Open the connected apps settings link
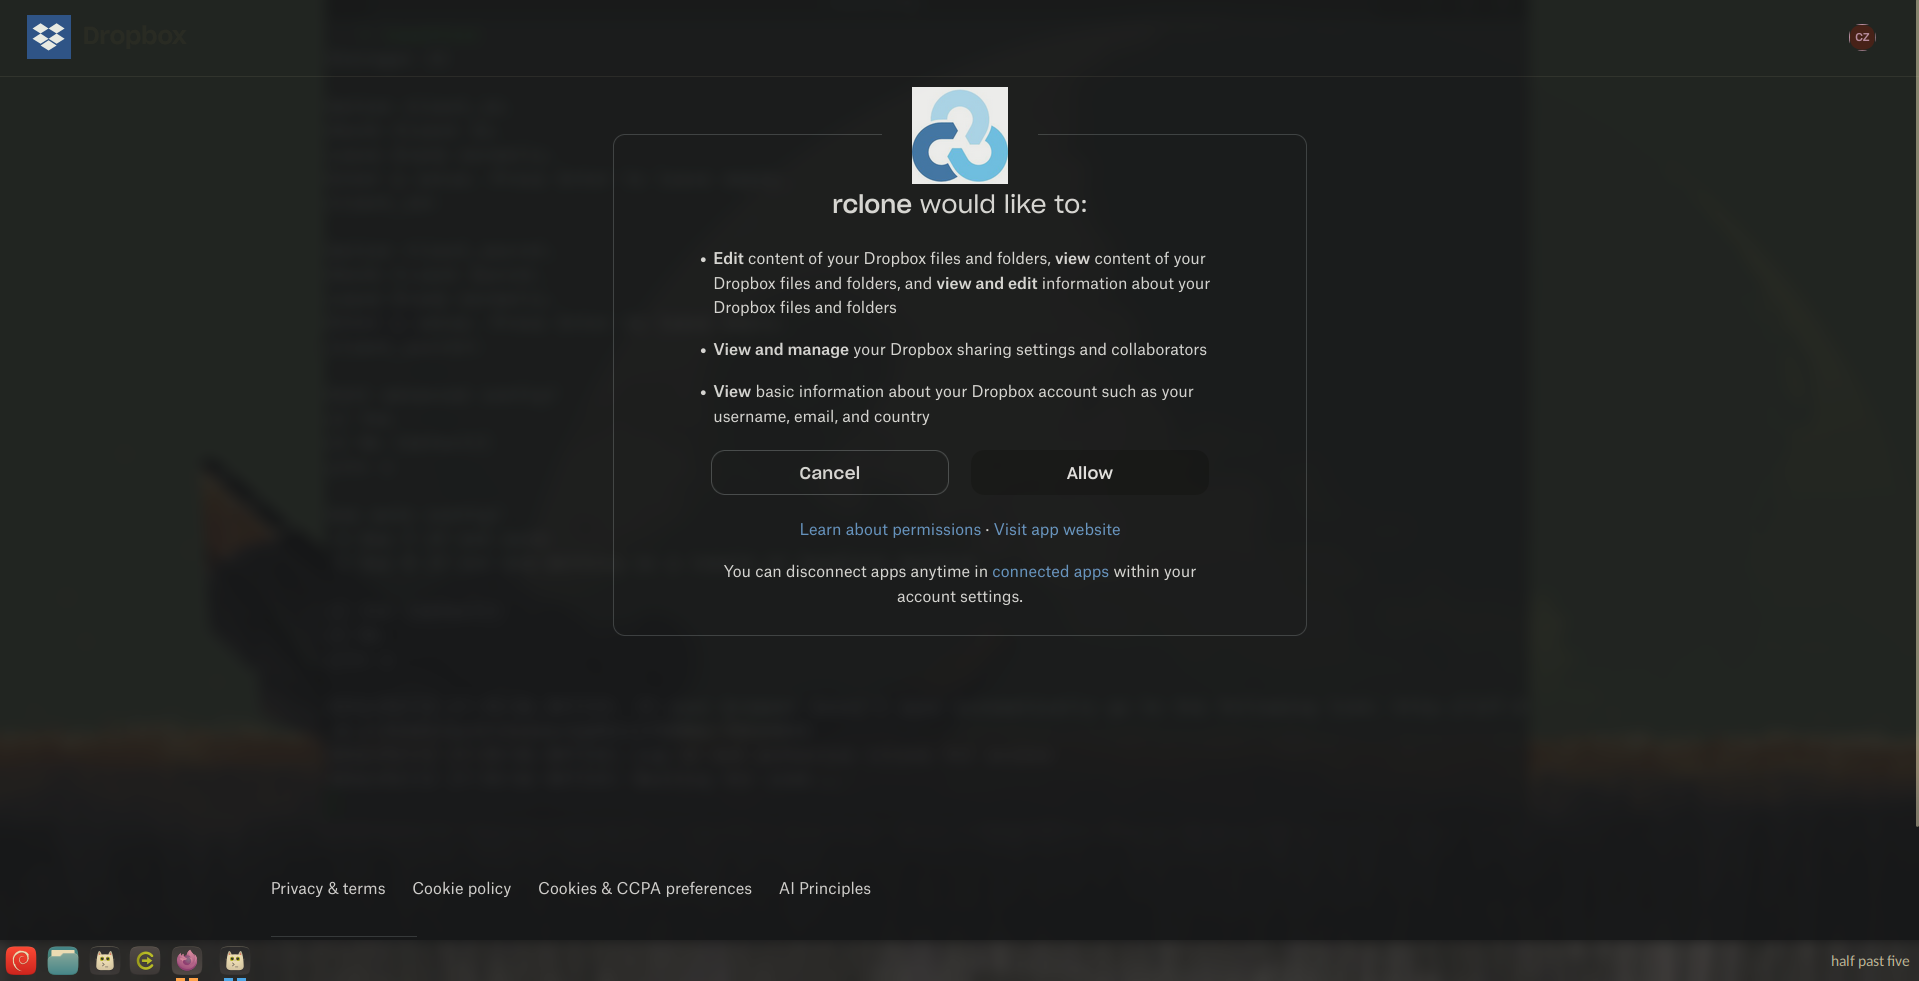Image resolution: width=1919 pixels, height=981 pixels. coord(1050,572)
